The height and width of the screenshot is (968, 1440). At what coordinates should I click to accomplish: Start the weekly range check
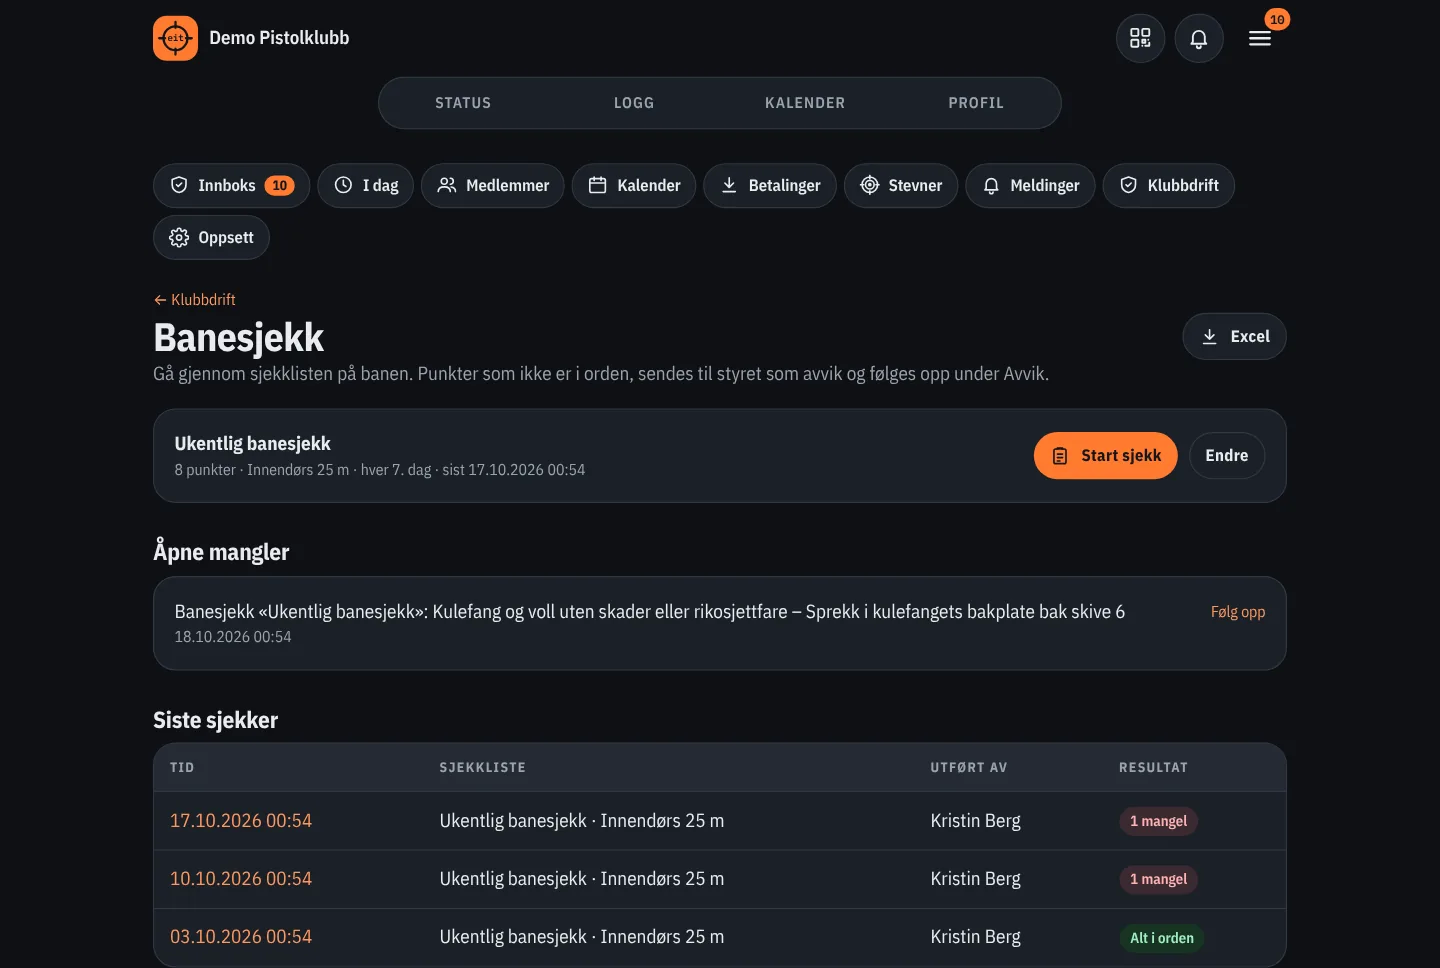1106,455
